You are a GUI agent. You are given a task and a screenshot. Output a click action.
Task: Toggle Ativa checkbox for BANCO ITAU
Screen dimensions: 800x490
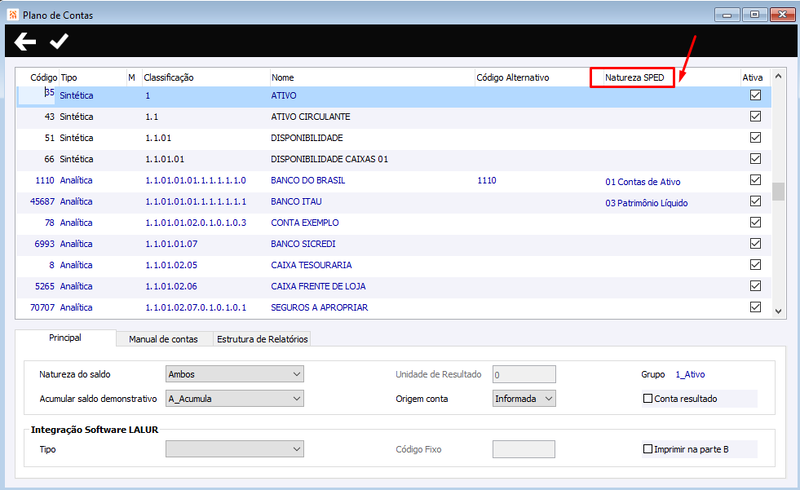pos(755,201)
